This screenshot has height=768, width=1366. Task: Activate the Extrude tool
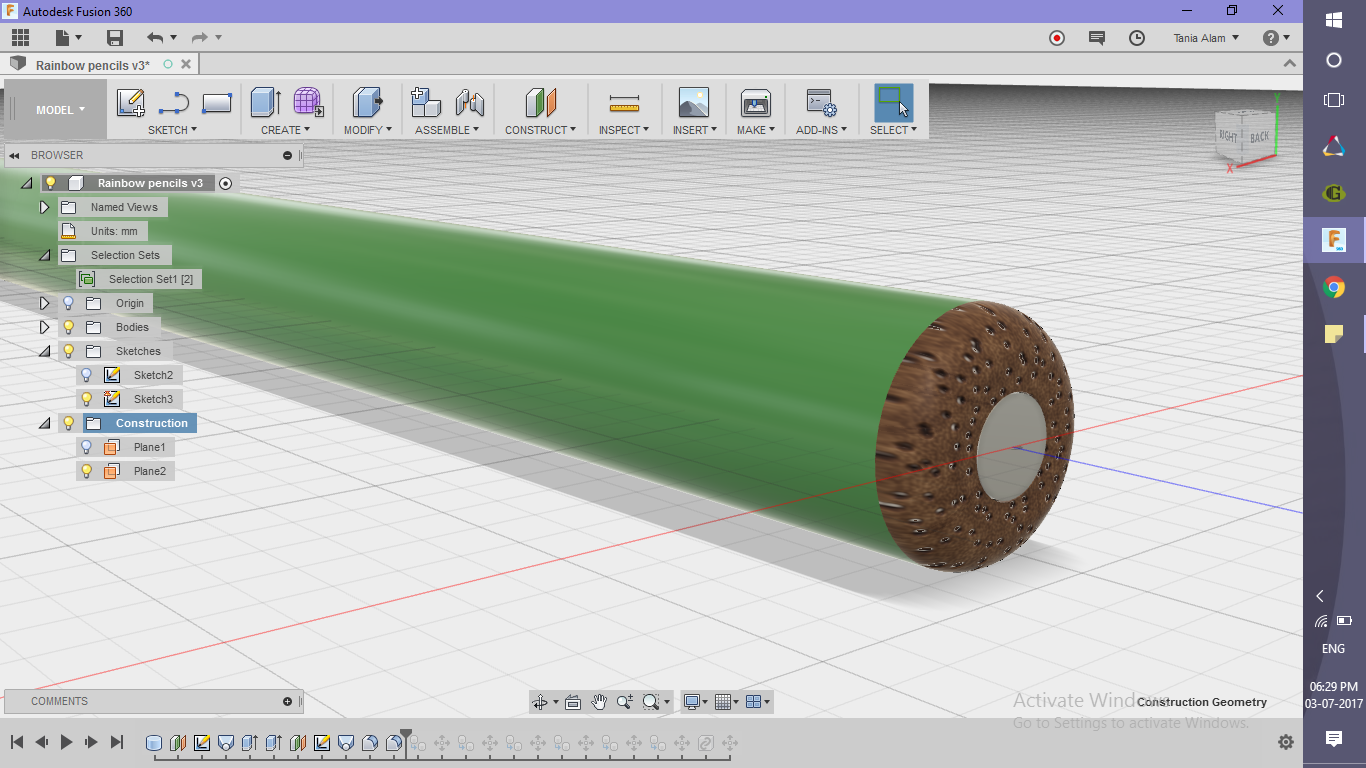(265, 102)
